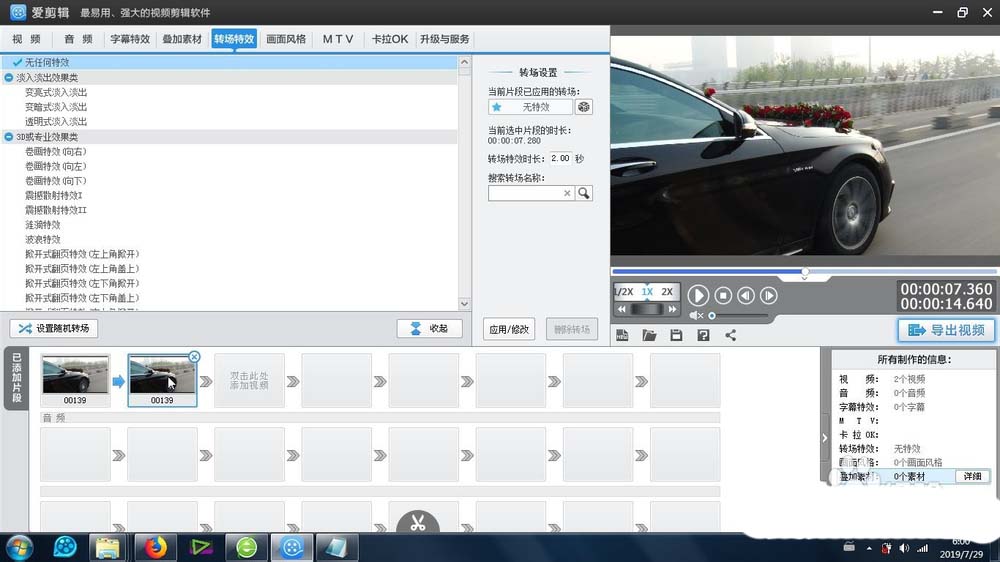The height and width of the screenshot is (562, 1000).
Task: Save the project with floppy disk icon
Action: tap(676, 336)
